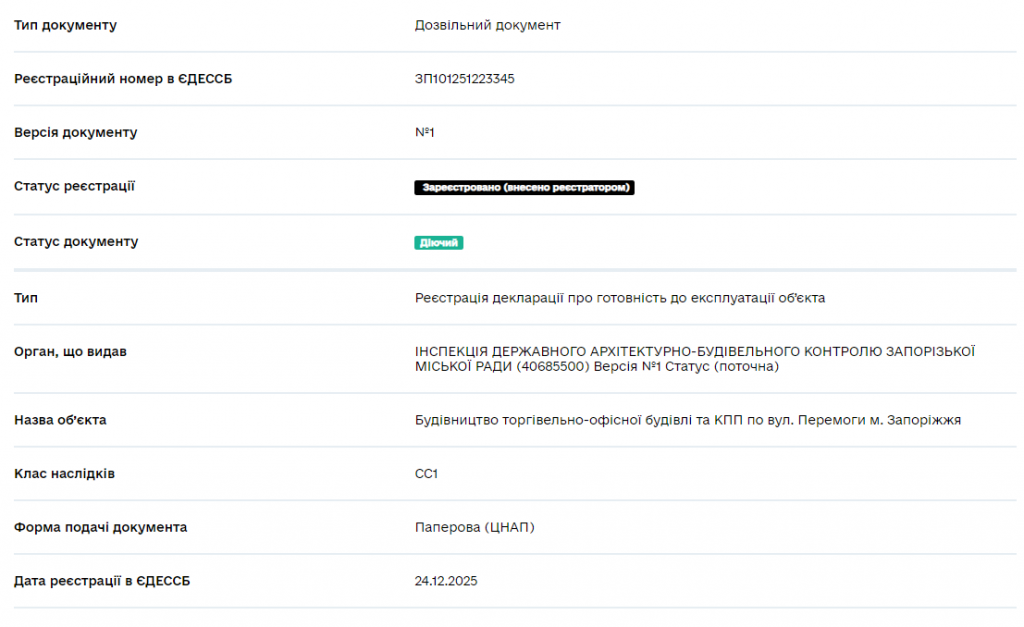Click the 'Паперова (ЦНАП)' submission form value
1024x627 pixels.
pyautogui.click(x=474, y=527)
